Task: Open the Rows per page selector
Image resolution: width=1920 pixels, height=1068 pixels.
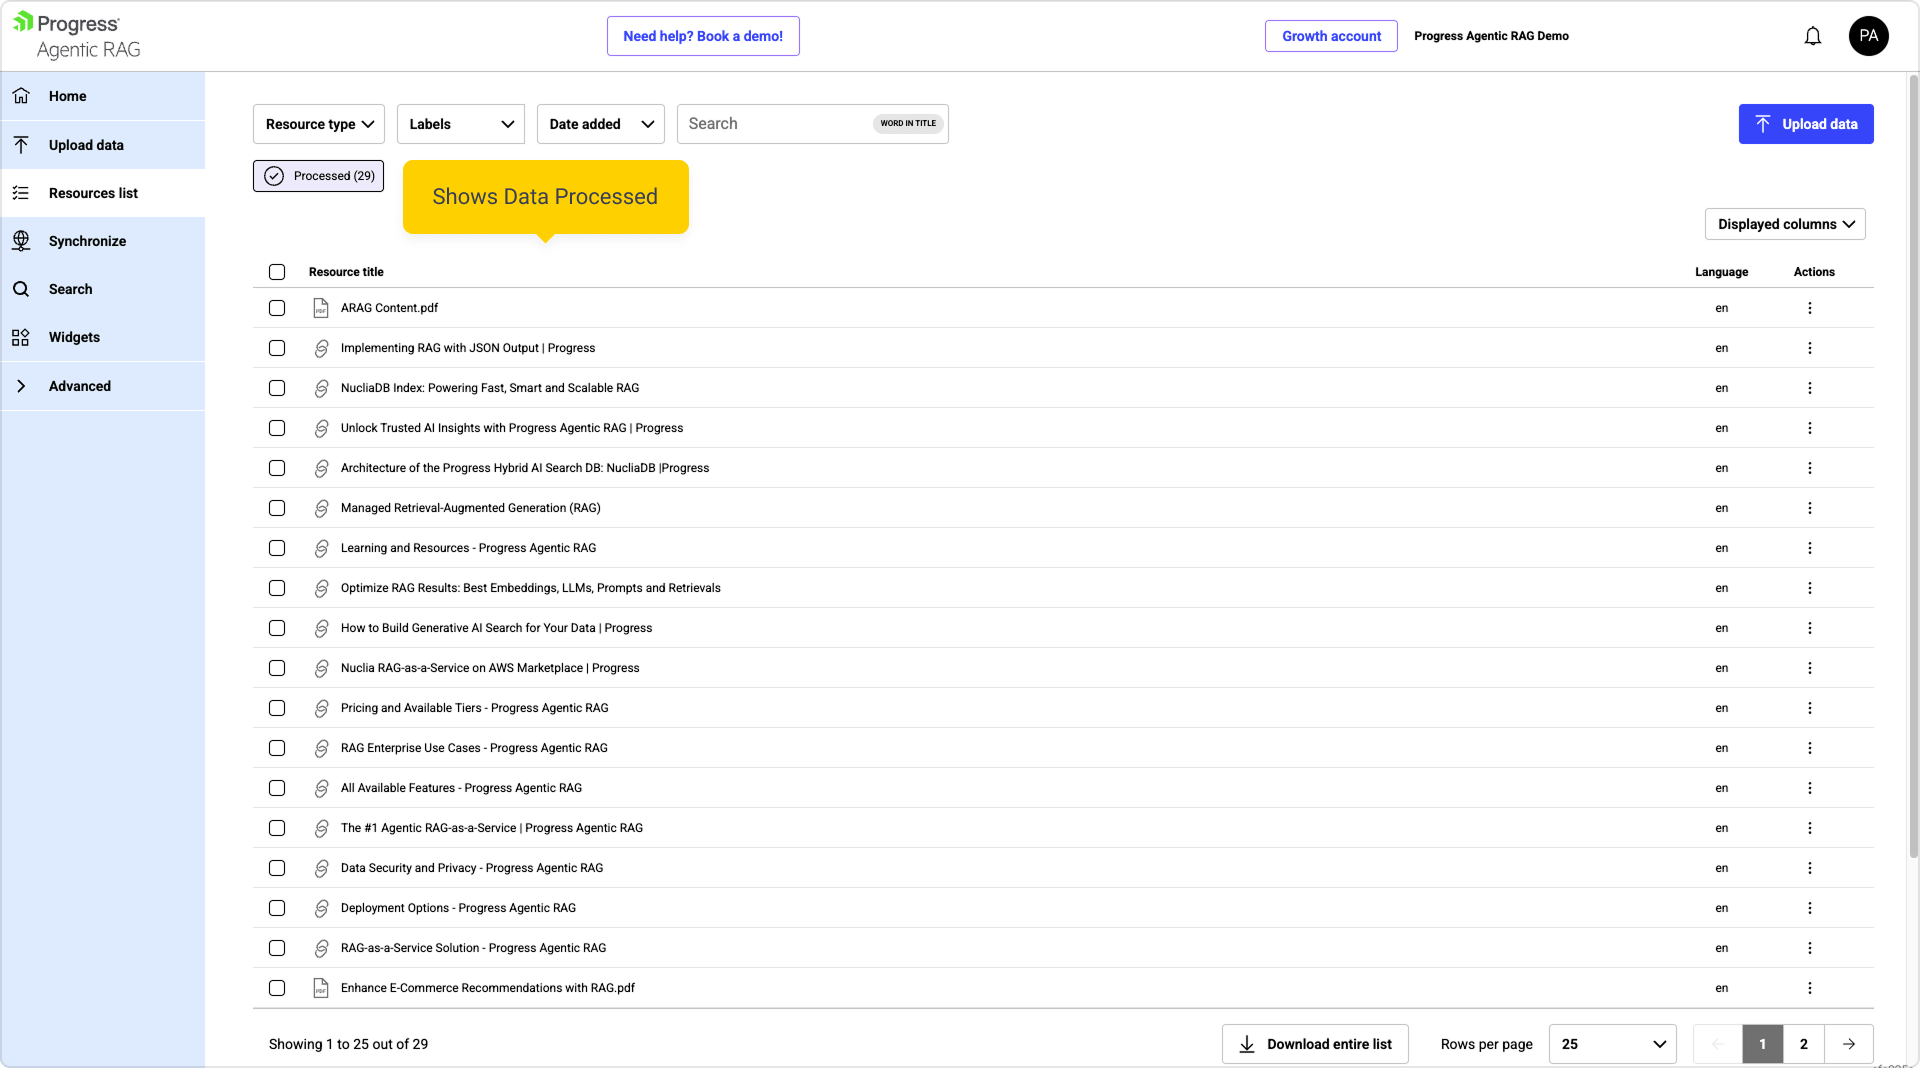Action: pyautogui.click(x=1612, y=1044)
